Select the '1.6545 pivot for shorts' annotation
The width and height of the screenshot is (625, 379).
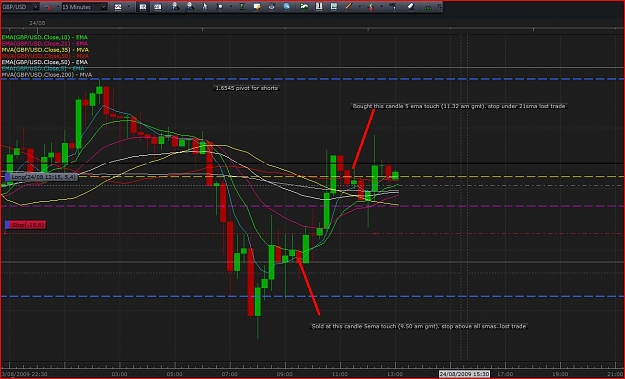click(247, 88)
